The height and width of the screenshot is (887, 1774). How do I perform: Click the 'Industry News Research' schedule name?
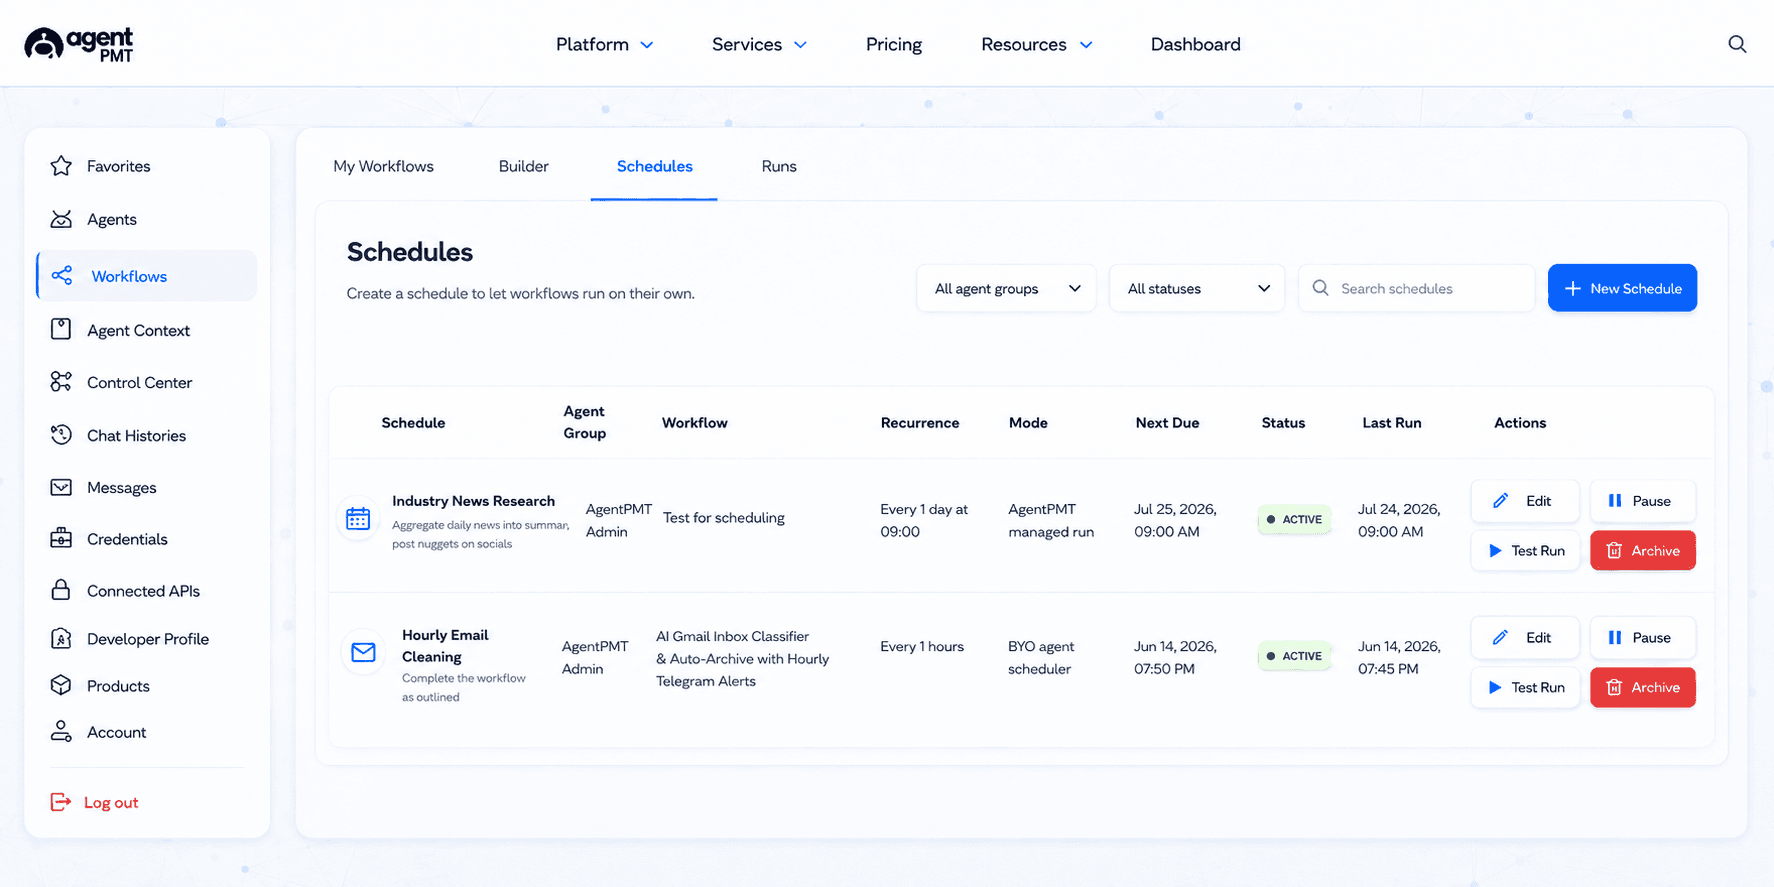tap(473, 500)
